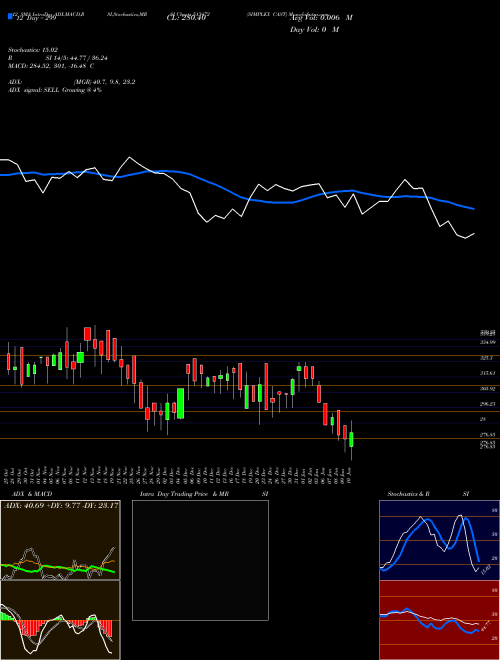Click the 'Day Vol: 0 M' label

click(x=314, y=29)
